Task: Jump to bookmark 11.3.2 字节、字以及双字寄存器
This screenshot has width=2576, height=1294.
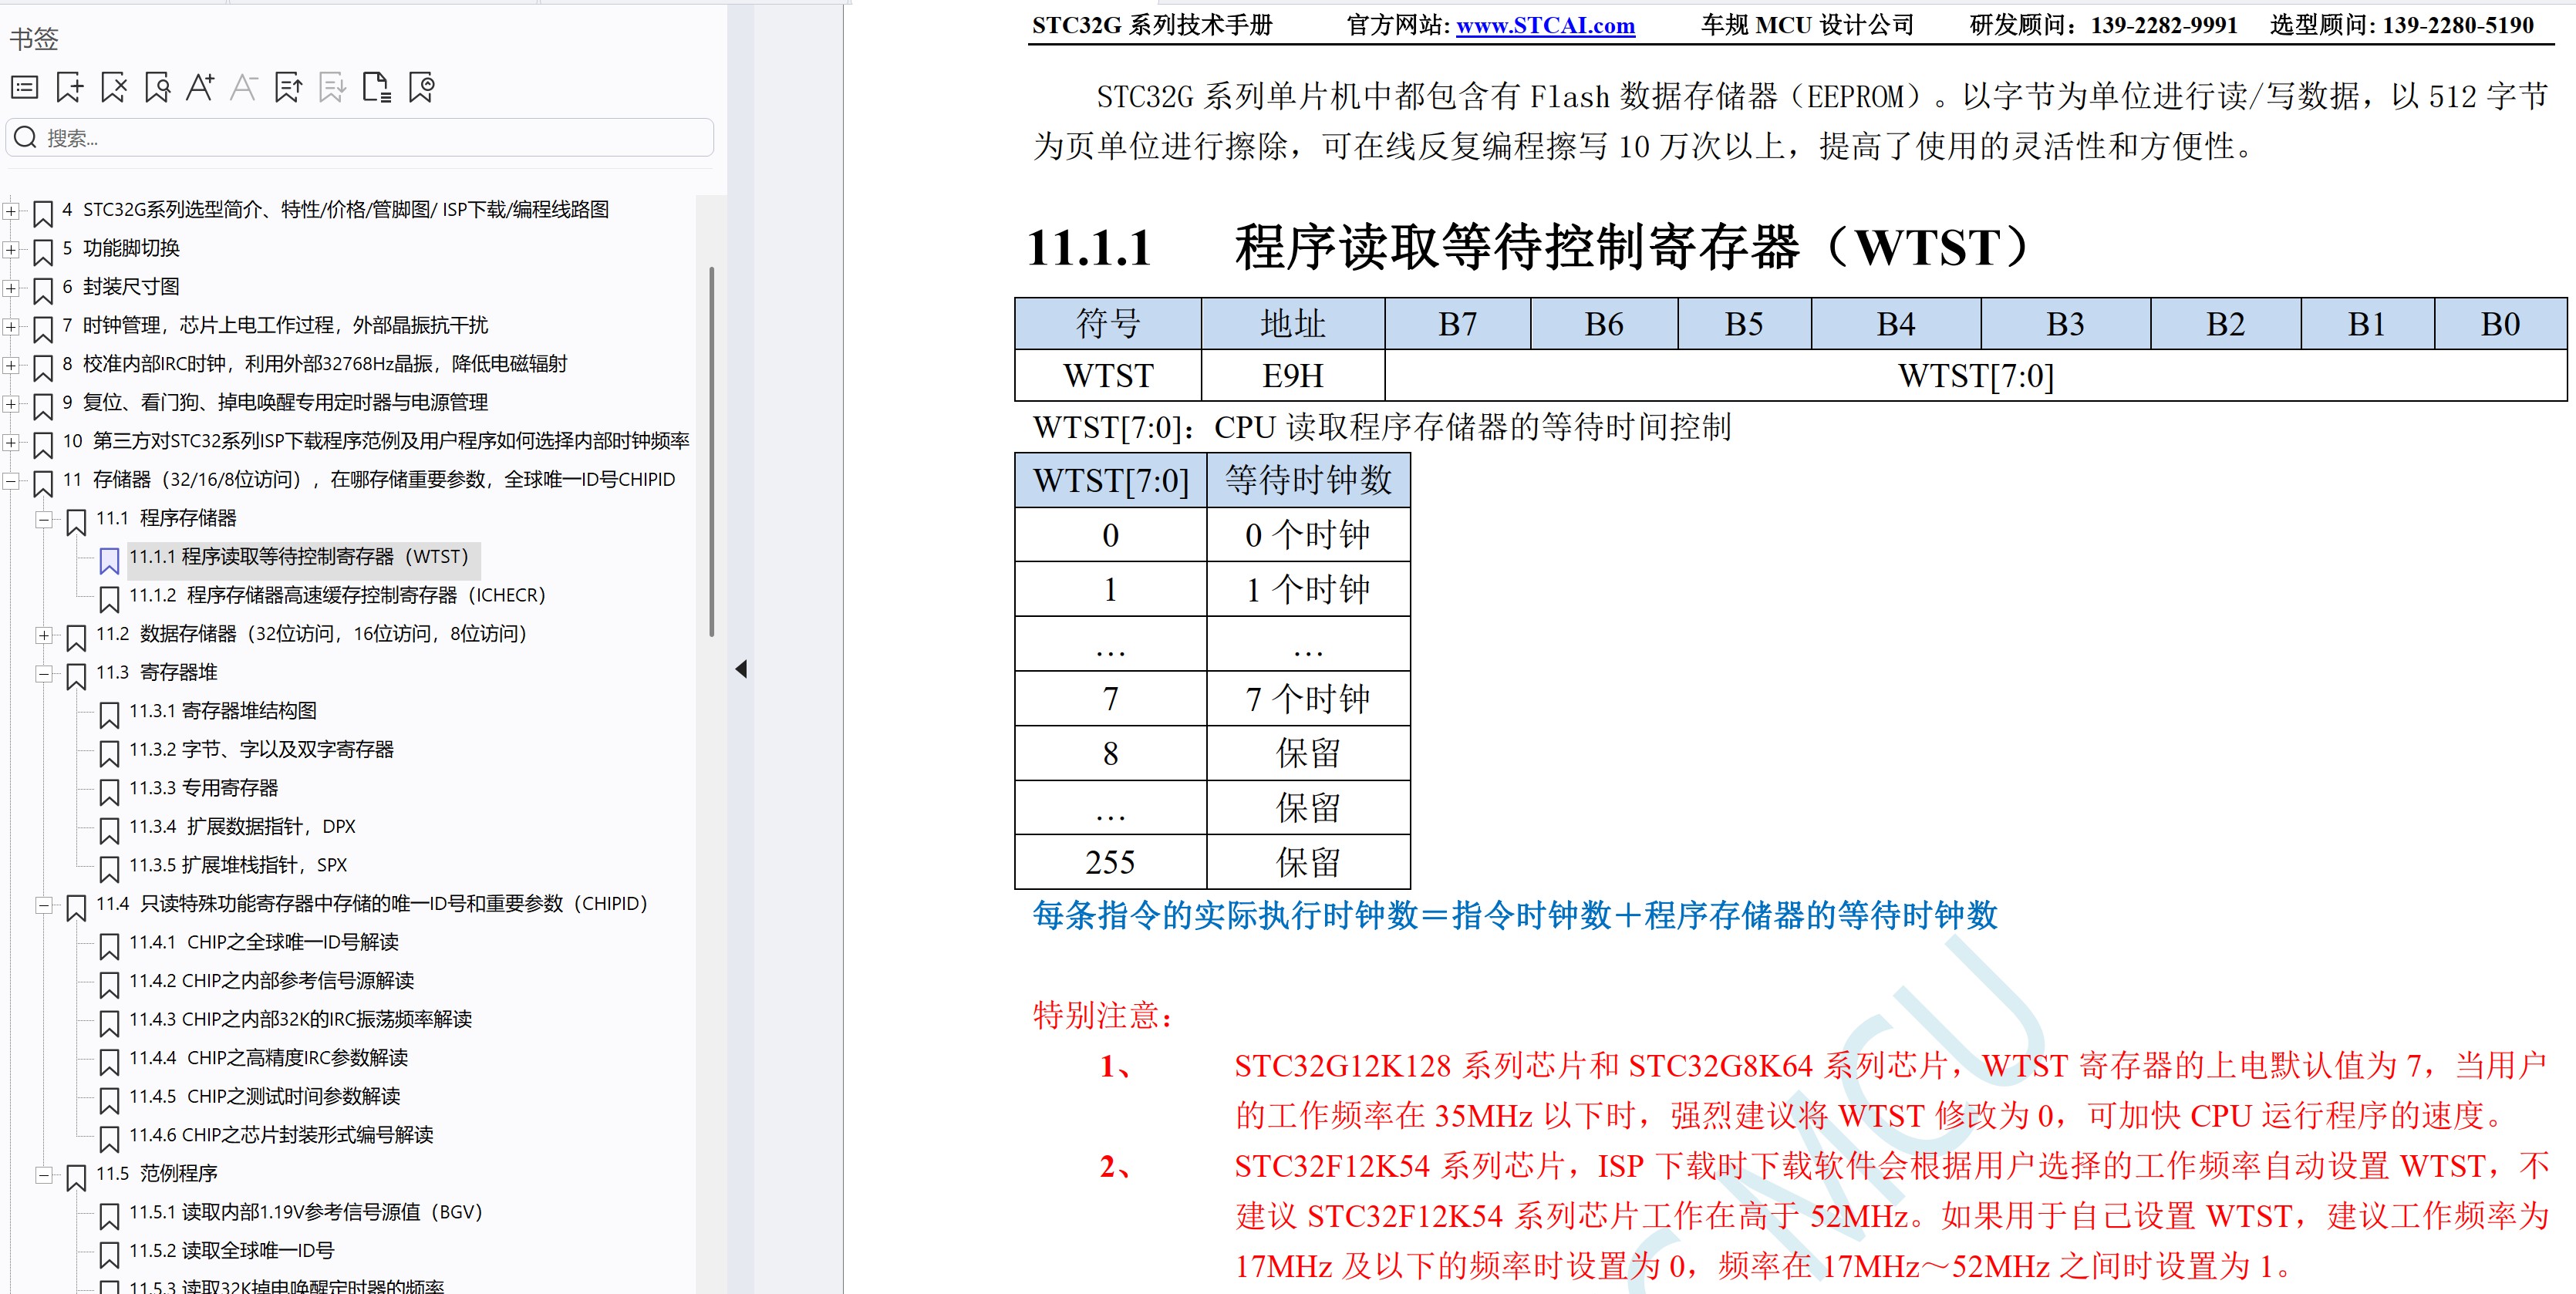Action: (262, 750)
